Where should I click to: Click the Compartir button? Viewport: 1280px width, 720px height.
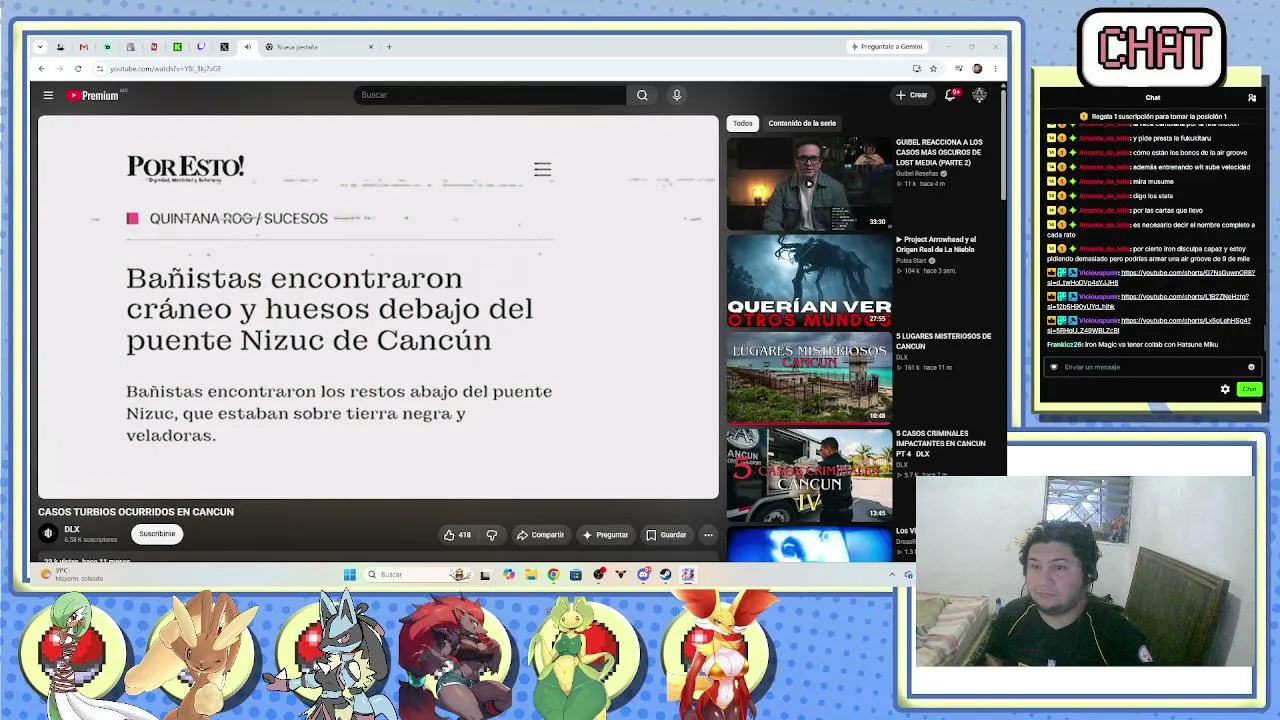pos(540,535)
